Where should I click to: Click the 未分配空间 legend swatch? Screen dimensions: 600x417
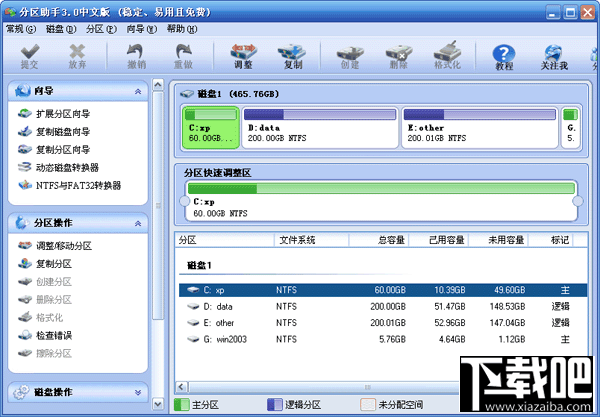click(x=368, y=404)
